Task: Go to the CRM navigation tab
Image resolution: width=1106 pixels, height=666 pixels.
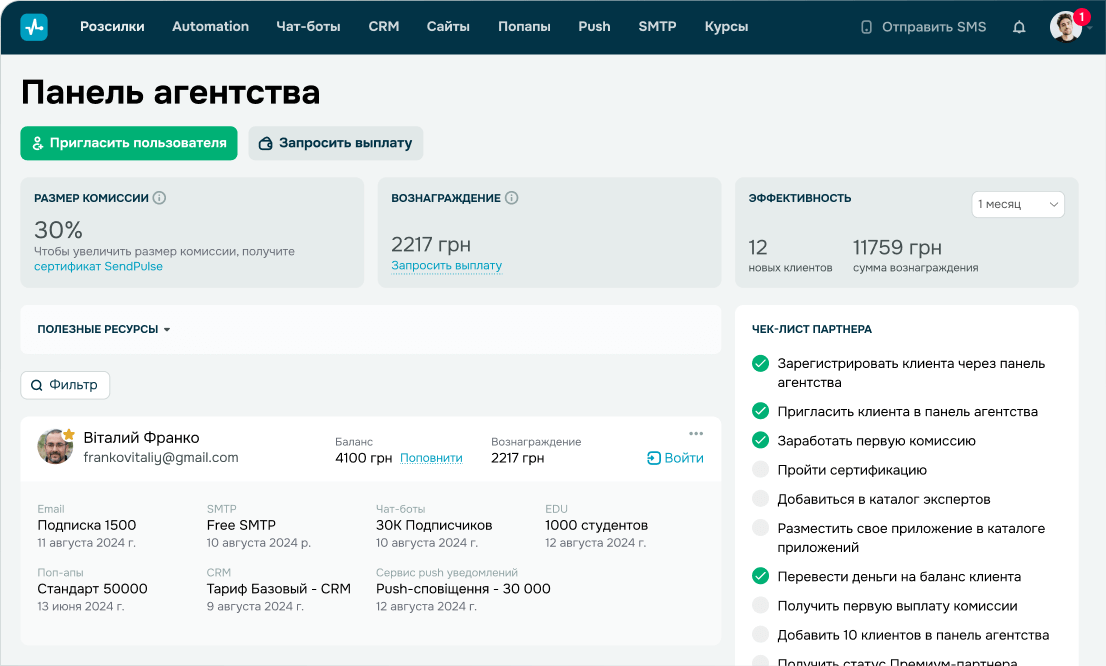Action: pos(383,27)
